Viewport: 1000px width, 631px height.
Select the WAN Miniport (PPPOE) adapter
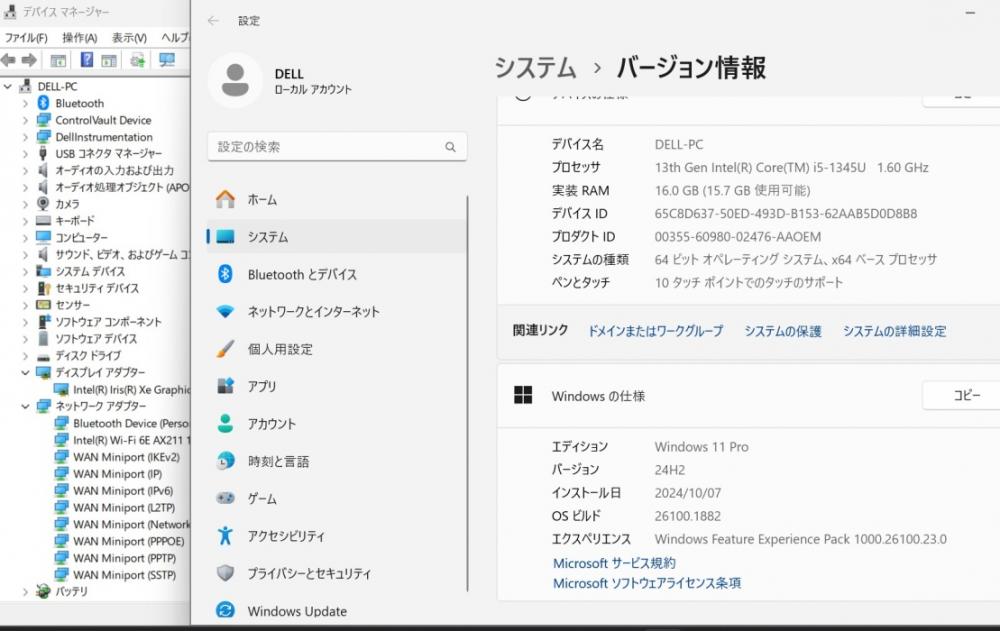129,541
